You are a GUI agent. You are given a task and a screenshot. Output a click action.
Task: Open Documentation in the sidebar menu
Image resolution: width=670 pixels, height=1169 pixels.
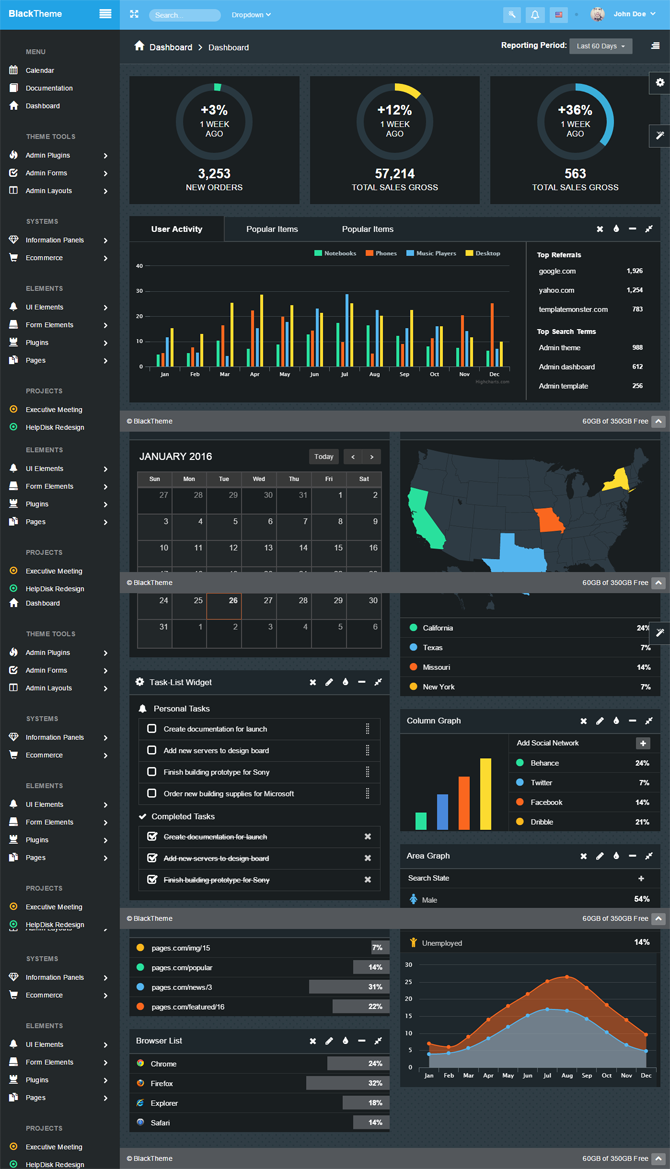pos(49,88)
